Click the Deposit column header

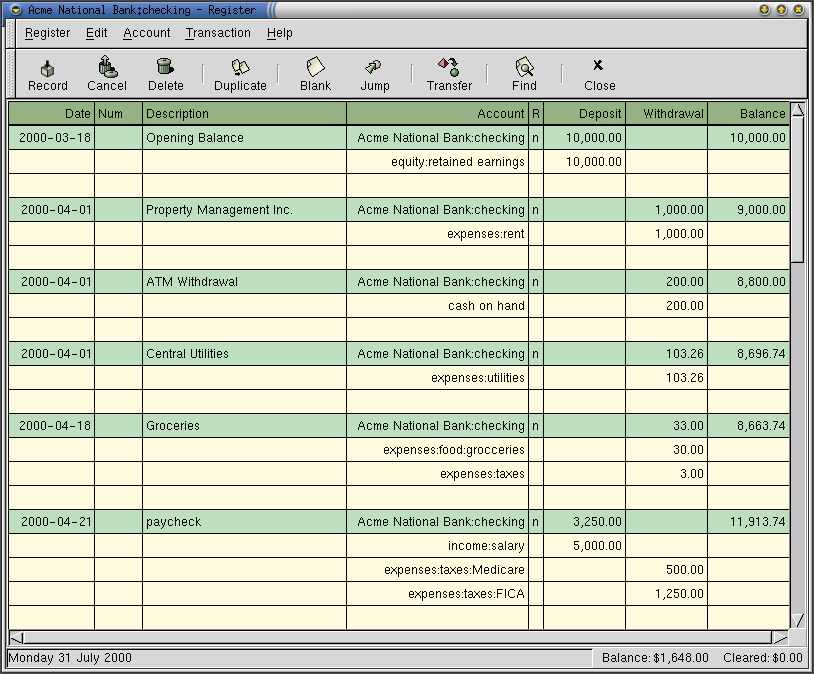(x=584, y=114)
